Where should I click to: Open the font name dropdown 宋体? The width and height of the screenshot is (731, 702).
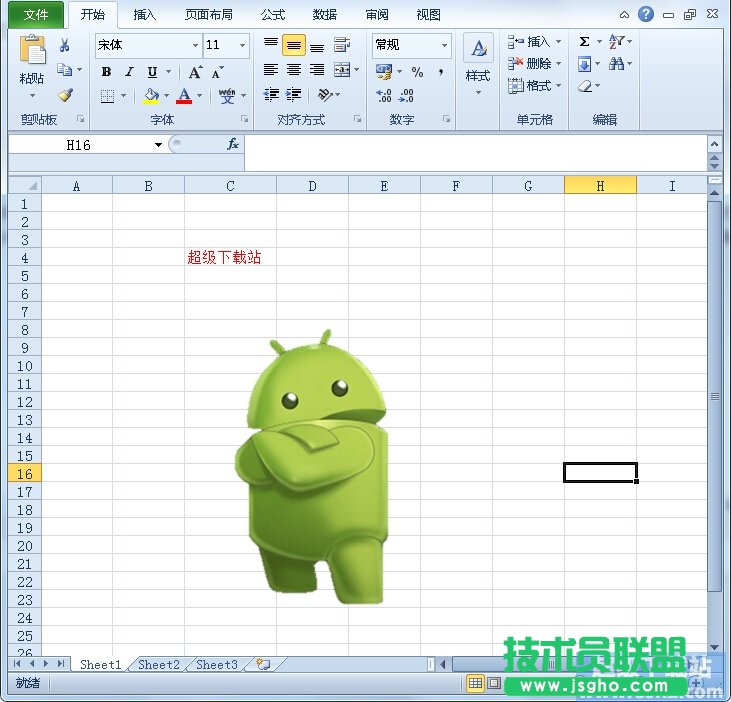195,46
